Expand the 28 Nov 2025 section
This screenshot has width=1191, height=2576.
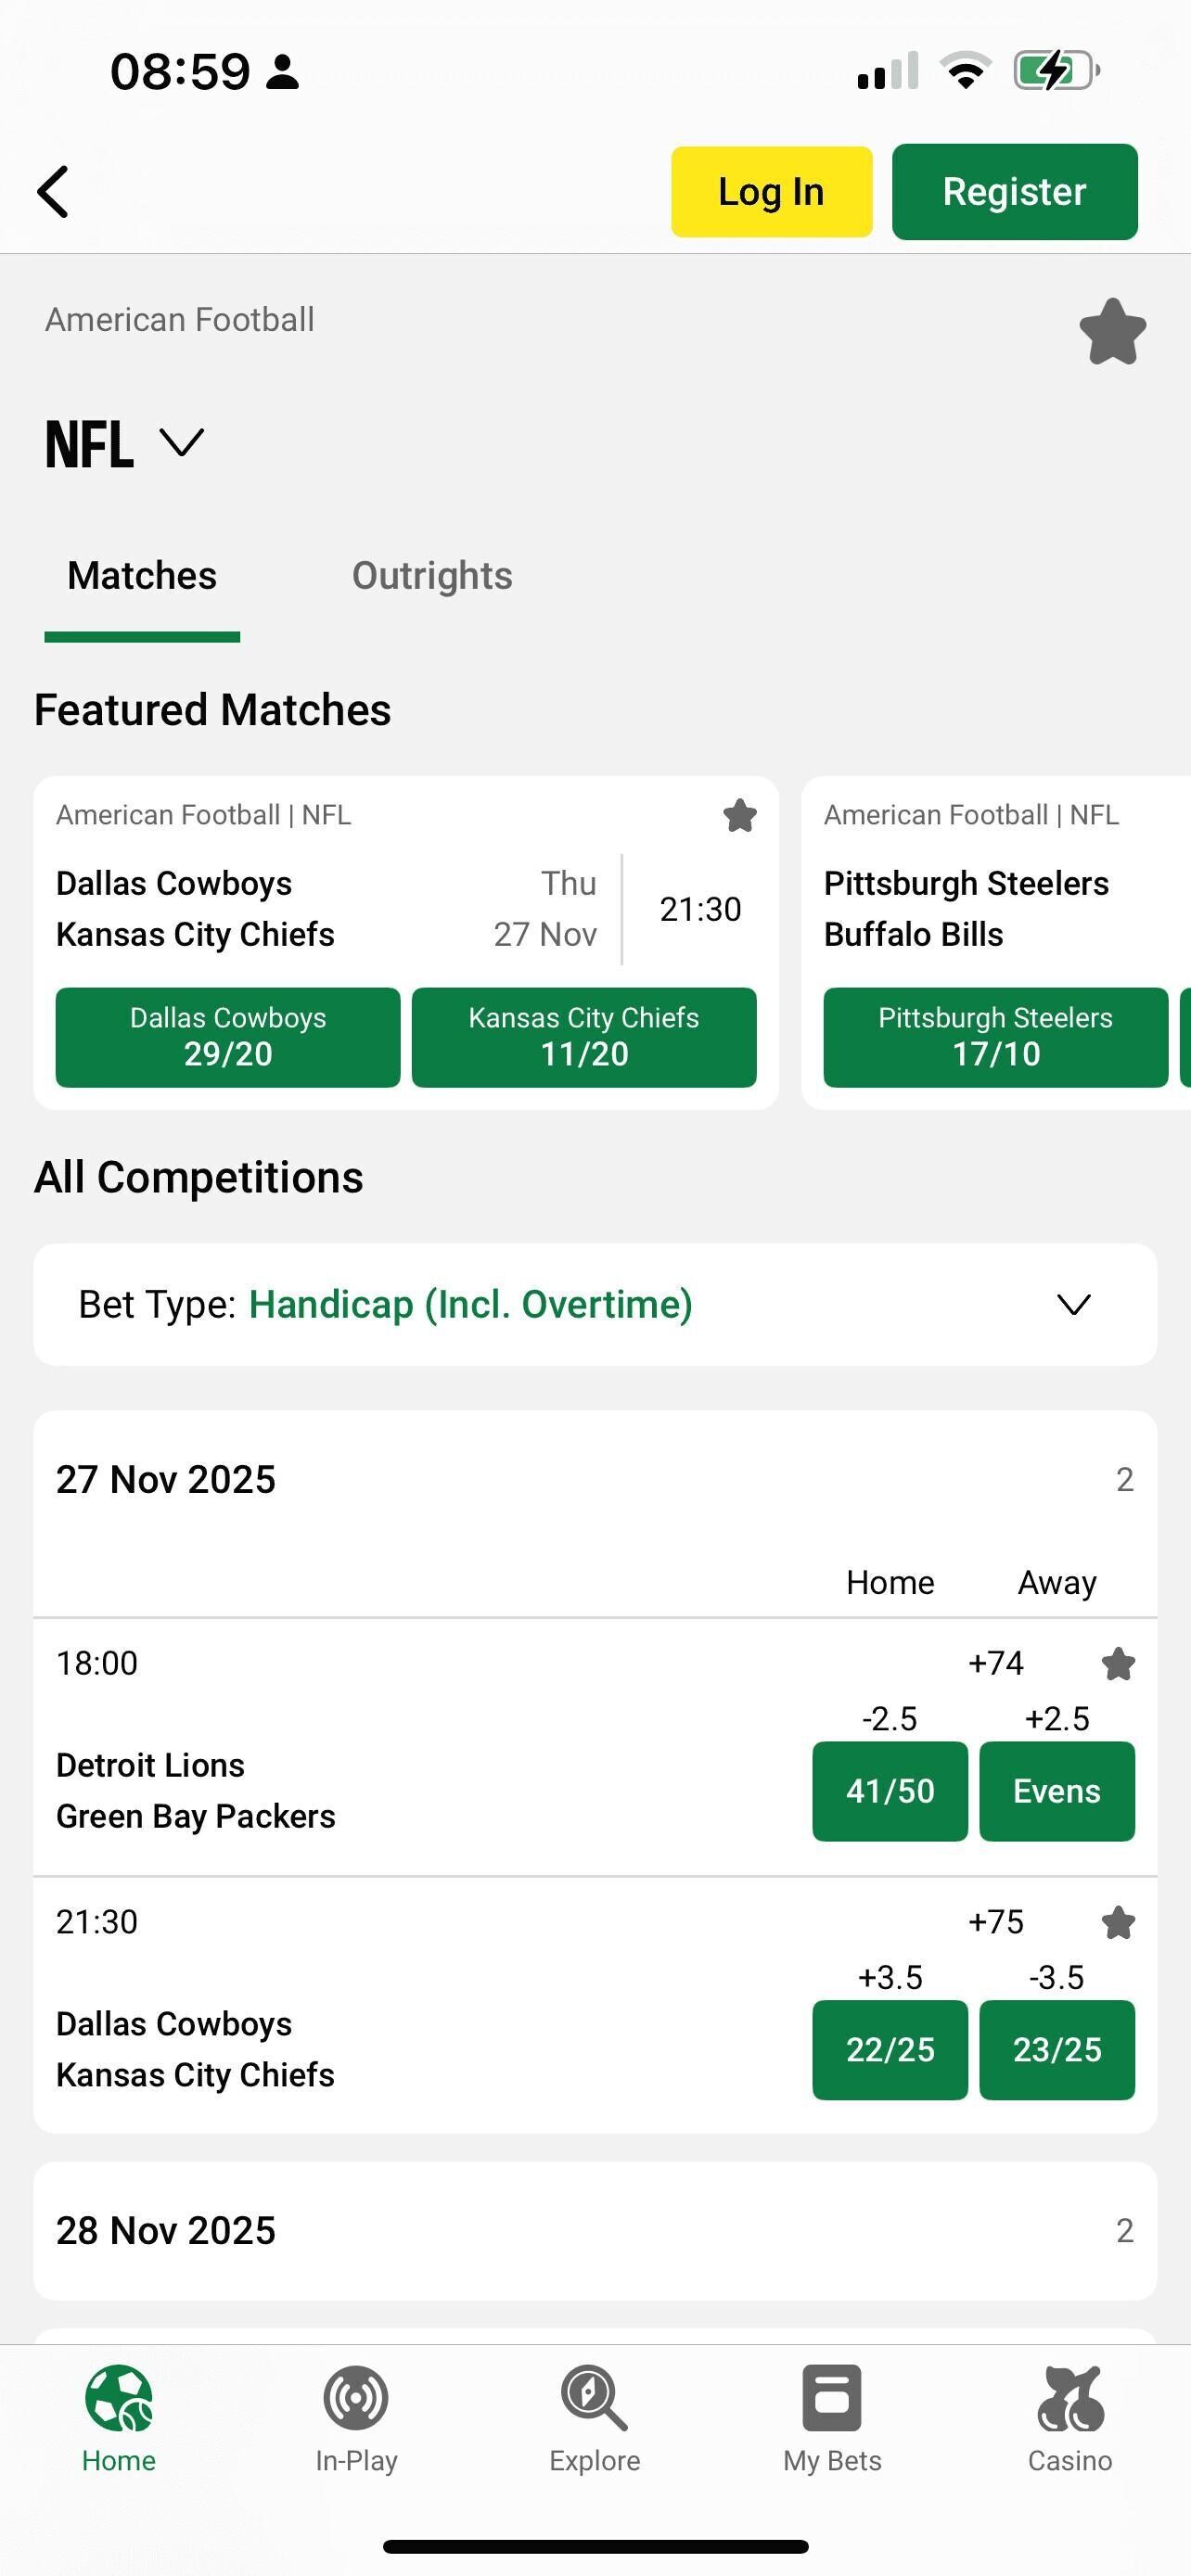595,2230
